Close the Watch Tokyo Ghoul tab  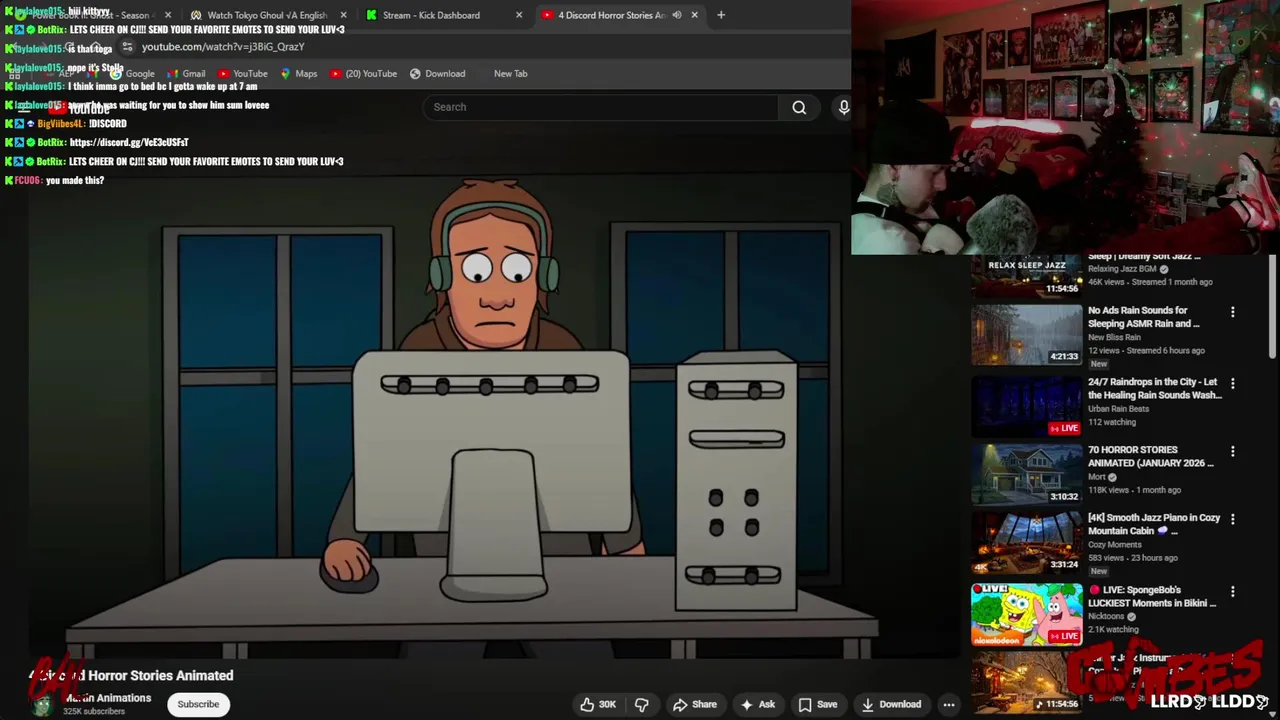(x=344, y=15)
